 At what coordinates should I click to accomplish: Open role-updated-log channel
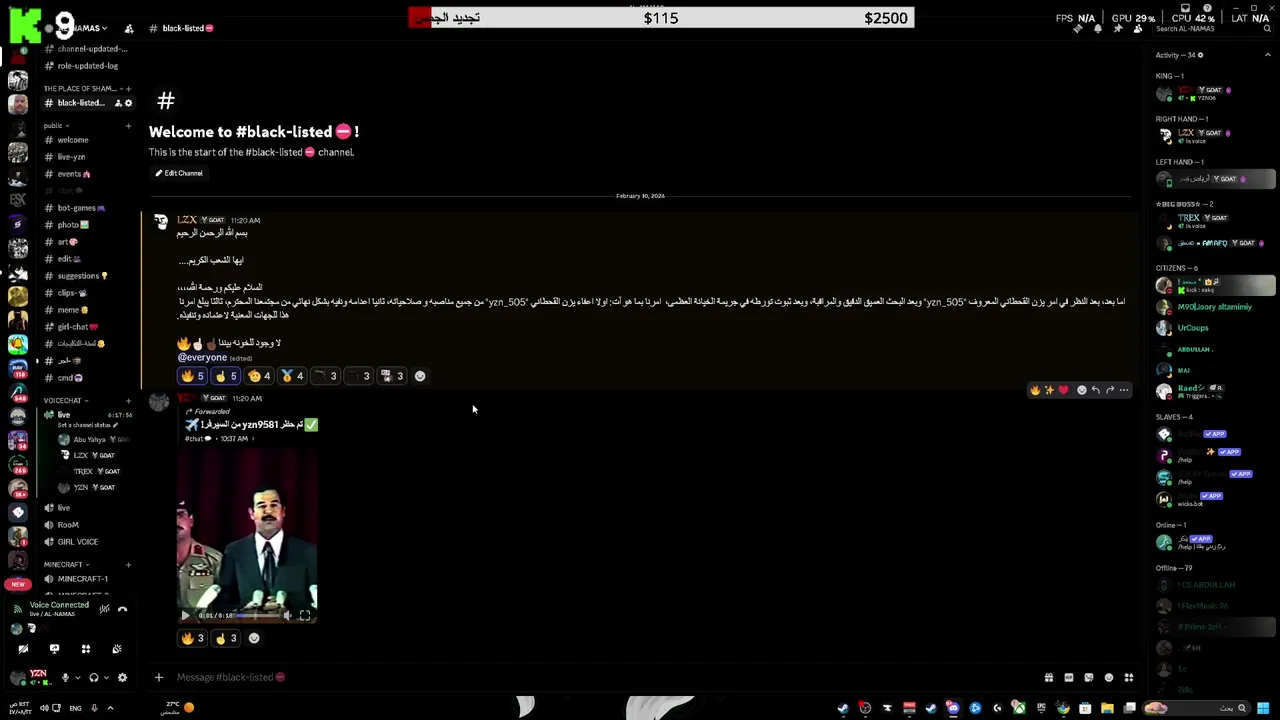(88, 66)
